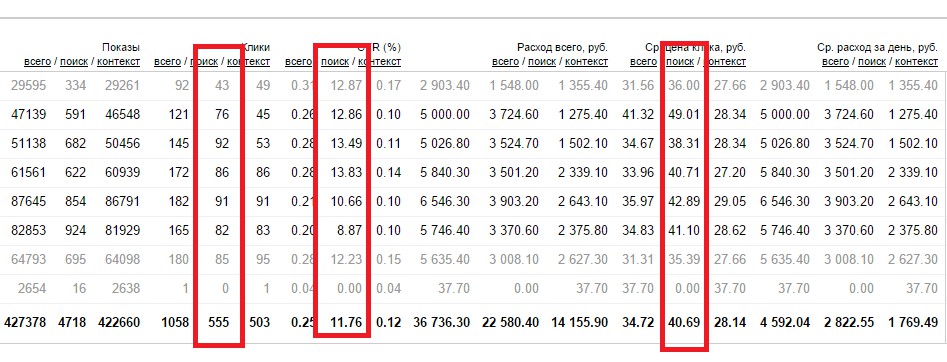Screen dimensions: 947x362
Task: Select average click price 41.32
Action: (x=638, y=114)
